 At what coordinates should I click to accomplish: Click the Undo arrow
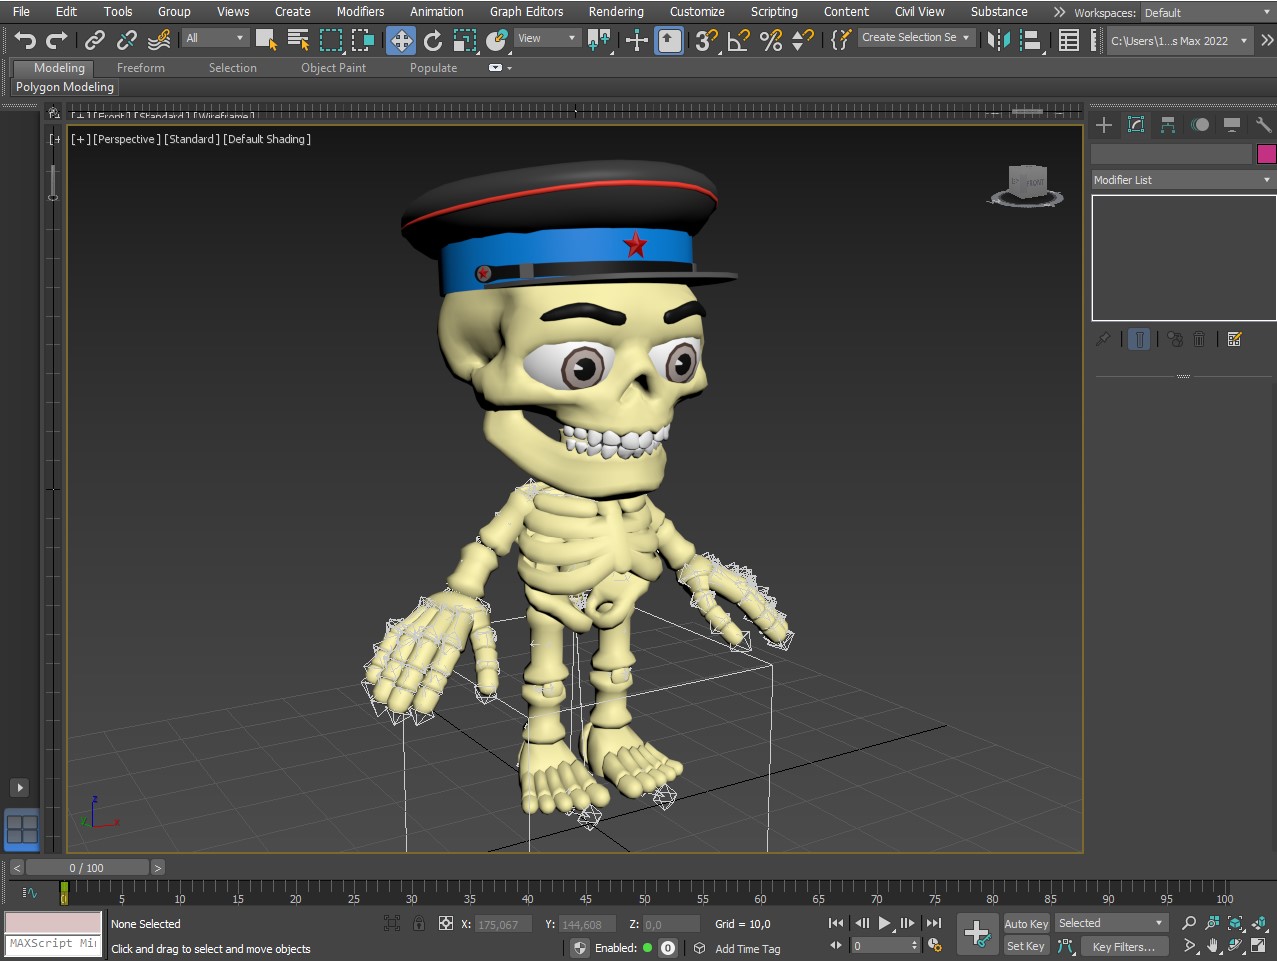point(25,40)
